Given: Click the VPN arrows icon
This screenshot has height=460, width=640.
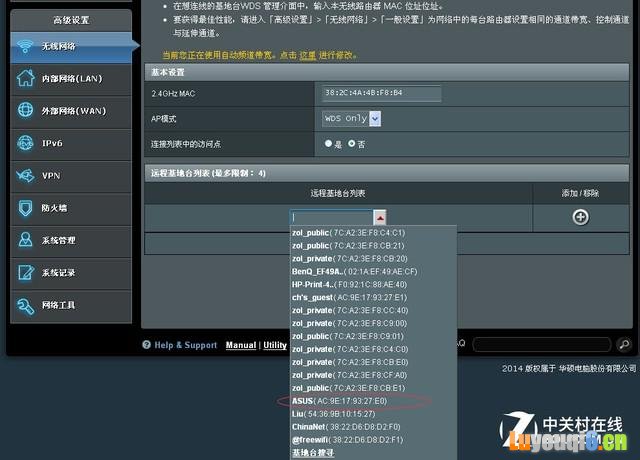Looking at the screenshot, I should click(x=25, y=176).
